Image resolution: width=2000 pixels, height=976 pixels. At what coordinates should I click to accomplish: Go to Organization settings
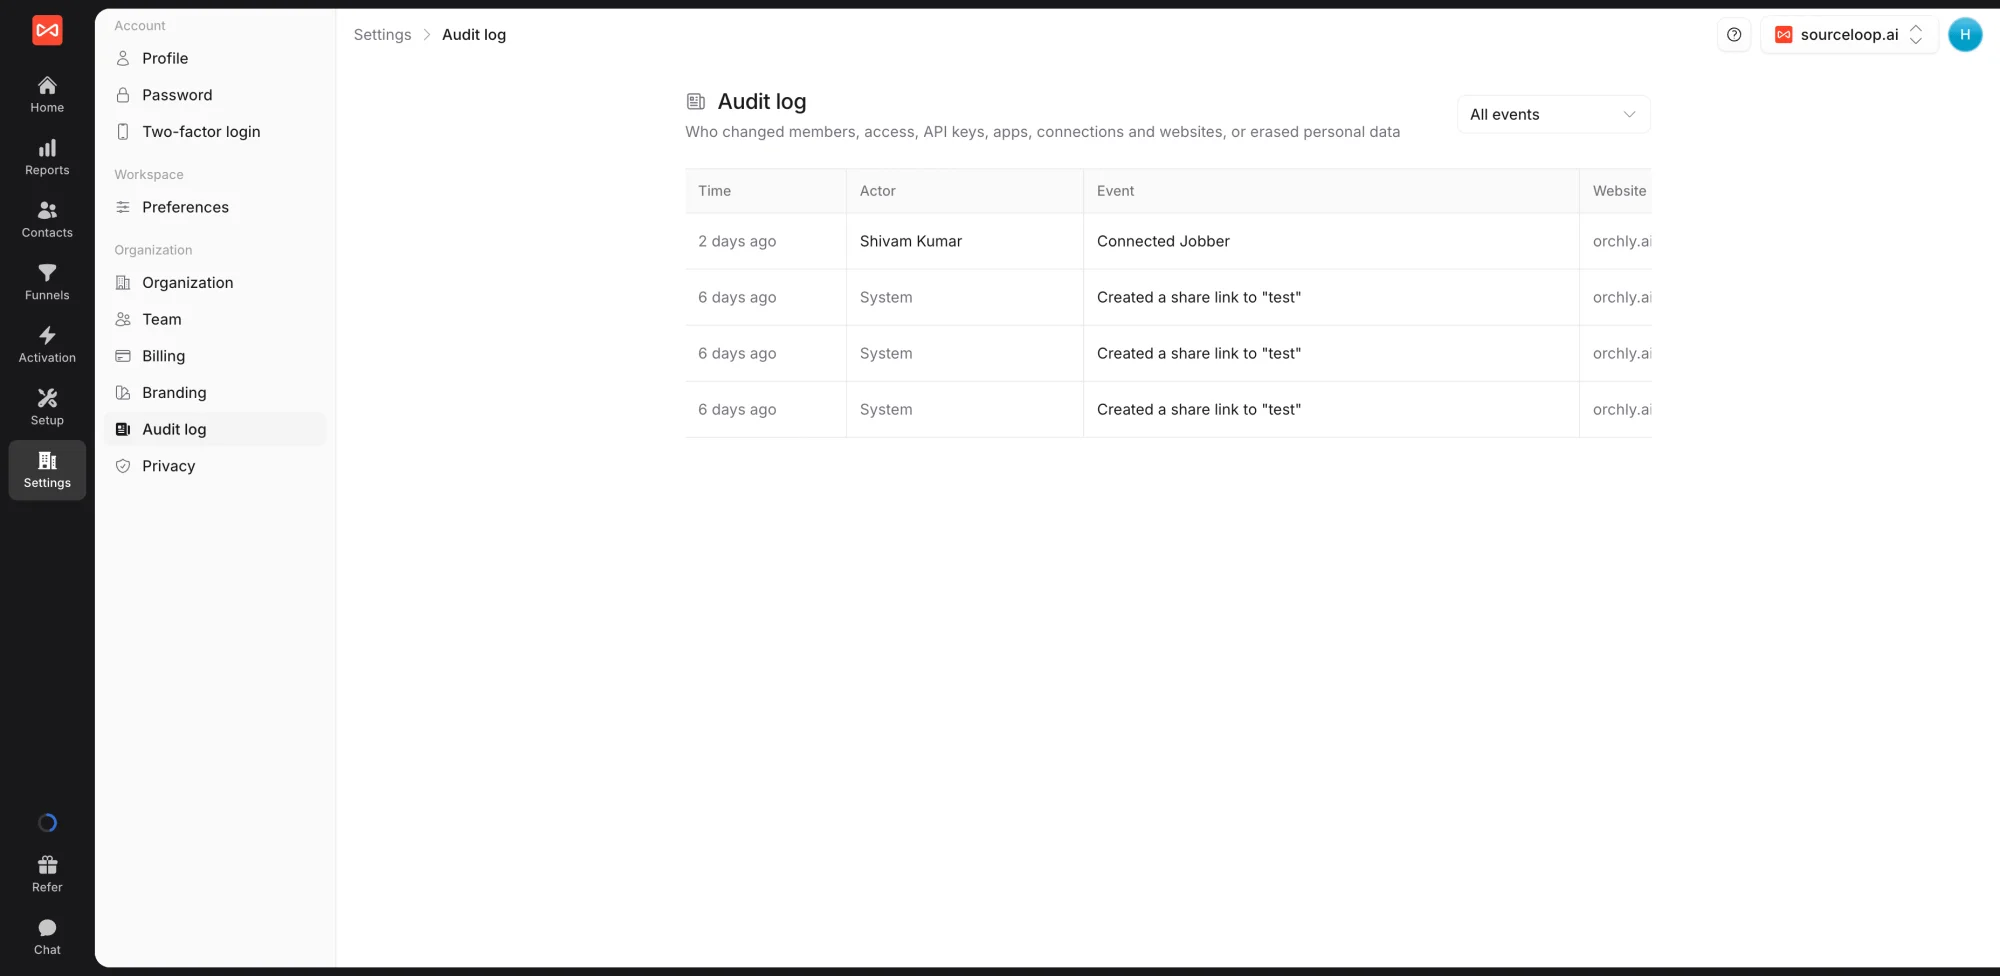pos(215,283)
